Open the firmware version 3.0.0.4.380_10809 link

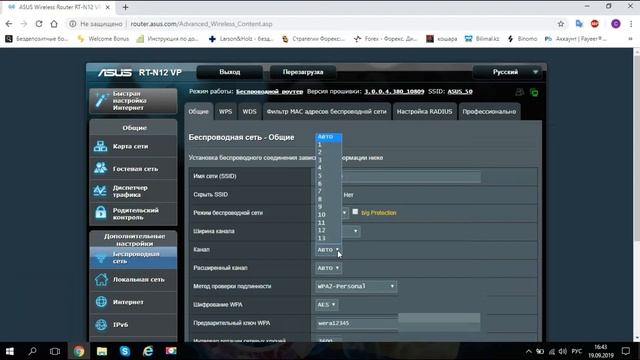point(394,91)
